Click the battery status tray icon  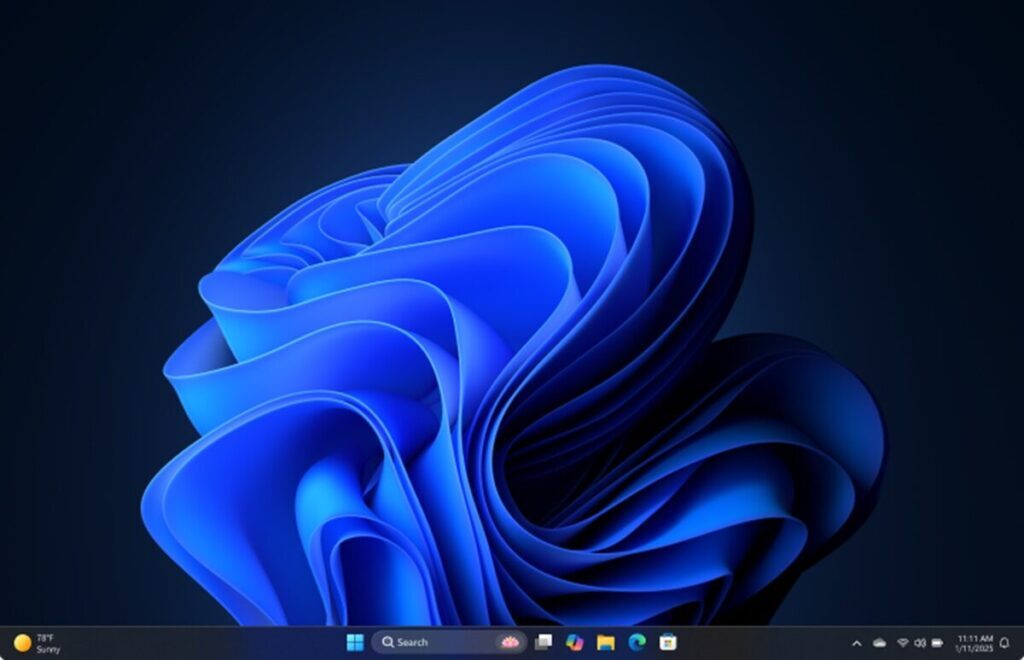pyautogui.click(x=937, y=643)
